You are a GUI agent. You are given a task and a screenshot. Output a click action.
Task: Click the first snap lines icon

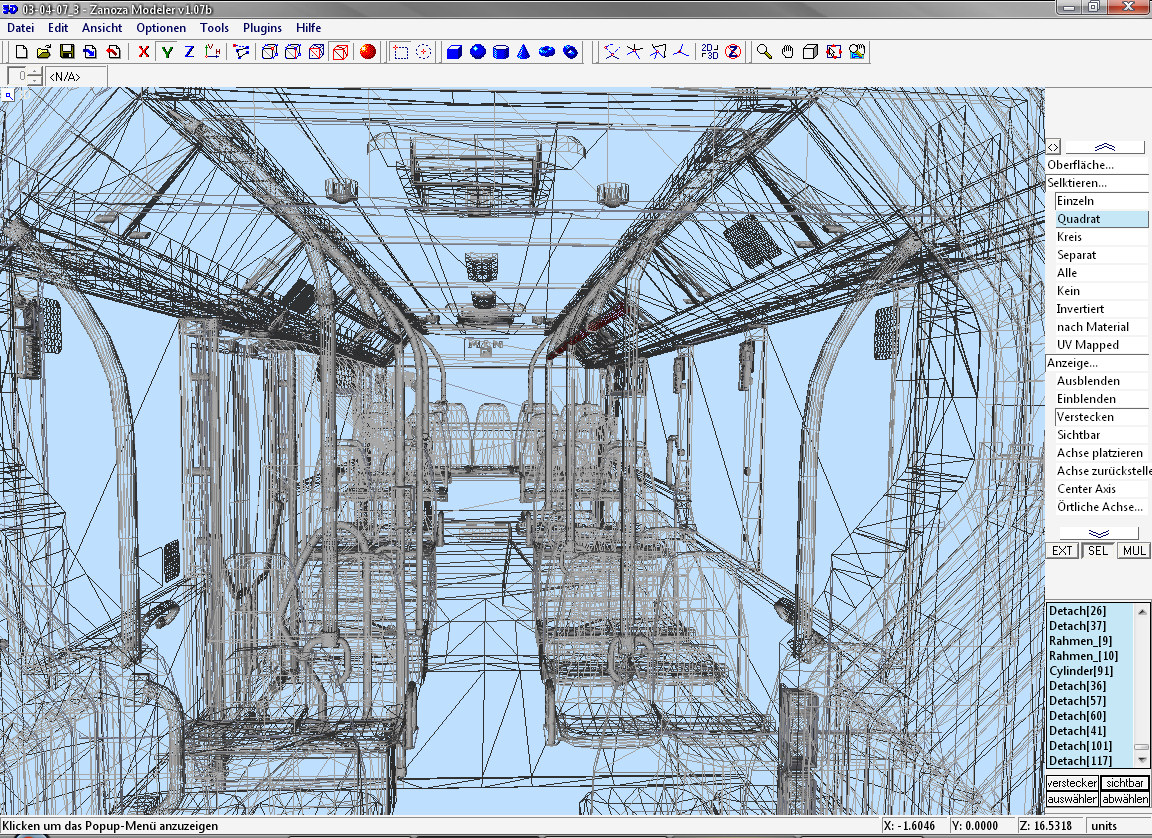pyautogui.click(x=611, y=51)
